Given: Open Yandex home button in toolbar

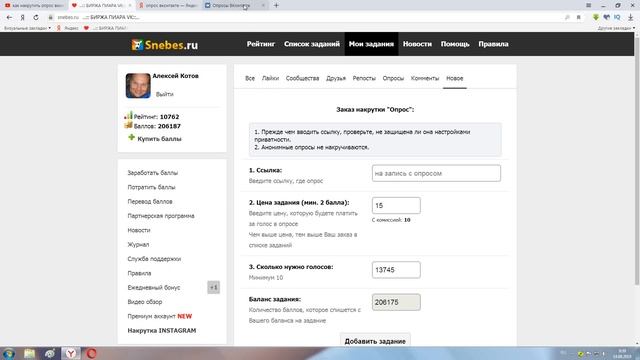Looking at the screenshot, I should (x=22, y=18).
